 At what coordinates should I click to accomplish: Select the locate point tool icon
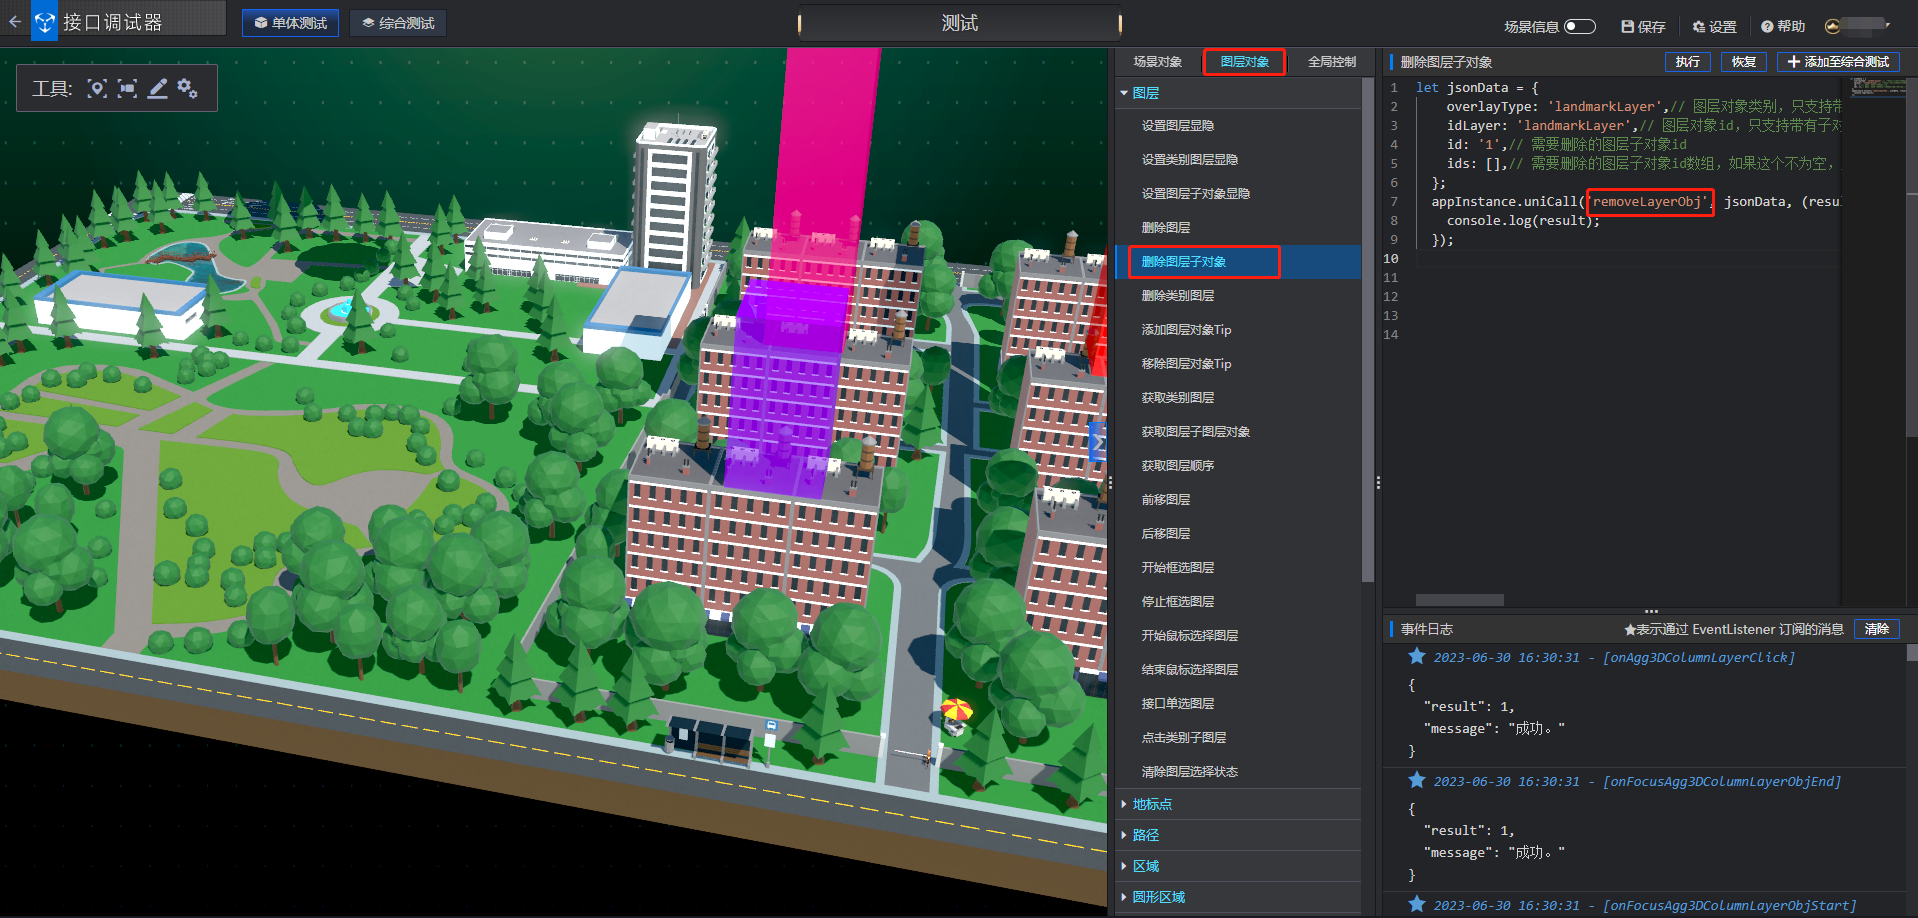click(97, 89)
